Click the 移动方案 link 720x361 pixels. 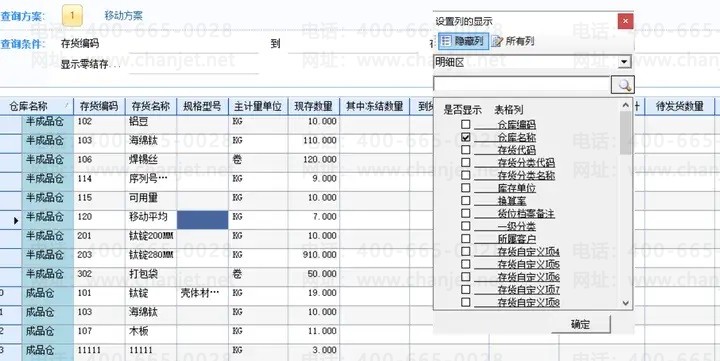pos(124,16)
